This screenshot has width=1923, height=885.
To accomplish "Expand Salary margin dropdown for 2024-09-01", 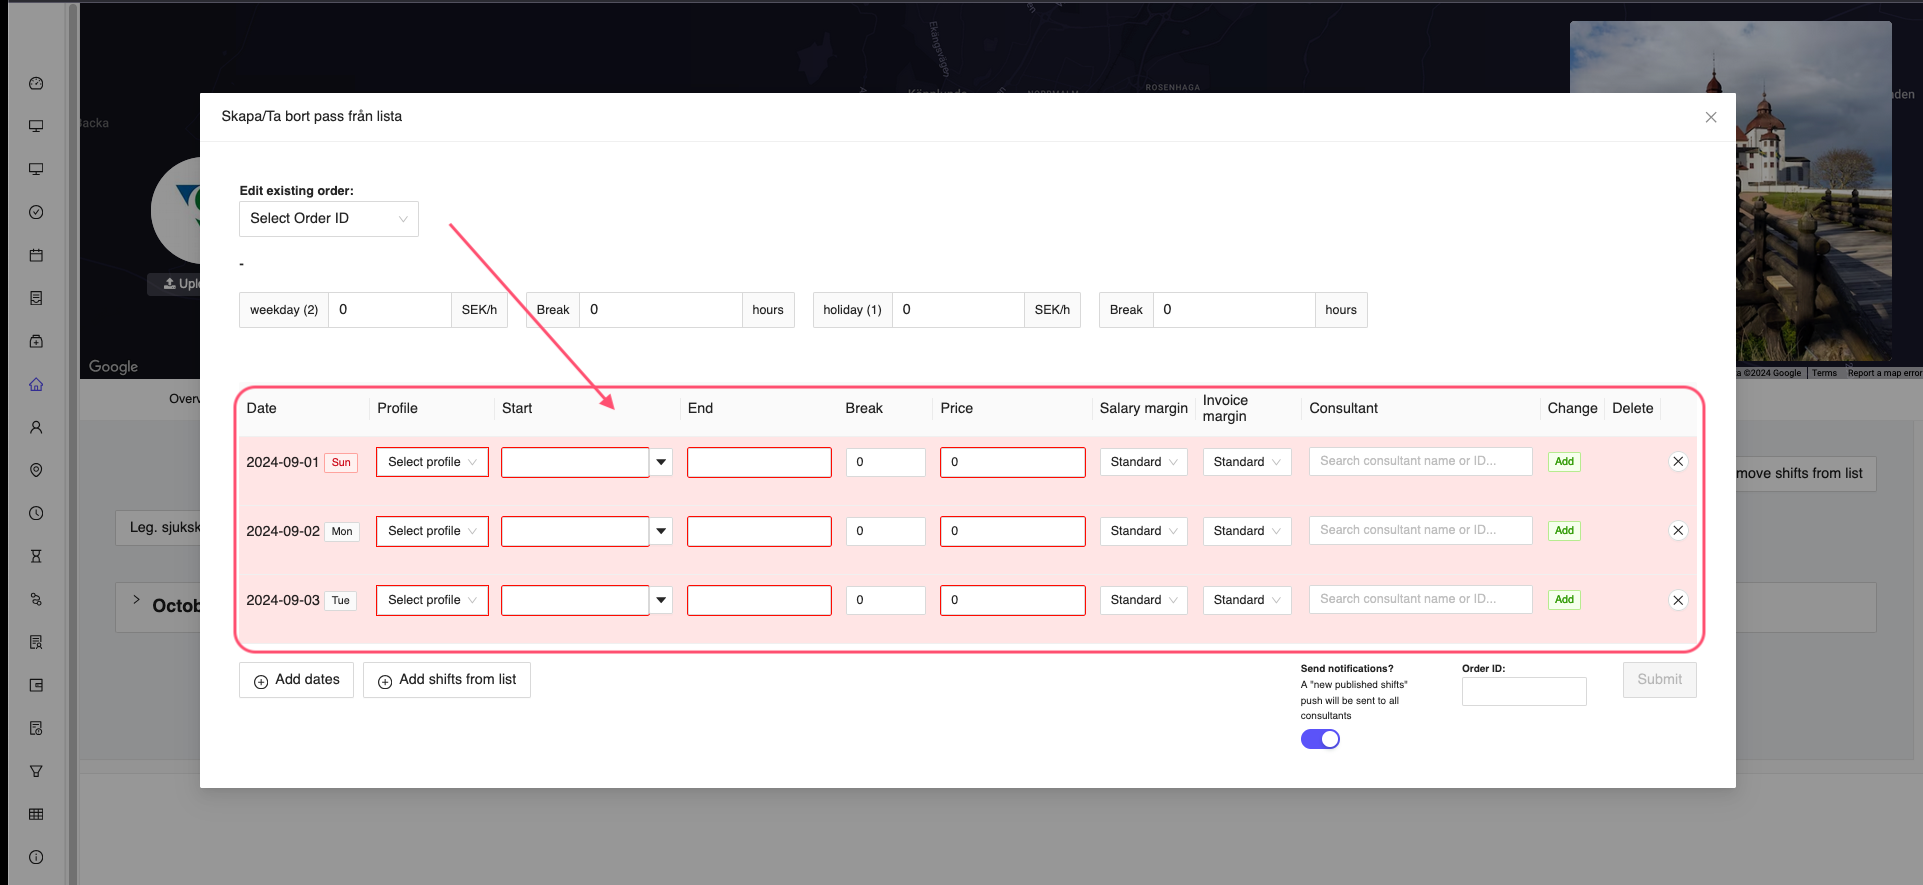I will [x=1143, y=462].
